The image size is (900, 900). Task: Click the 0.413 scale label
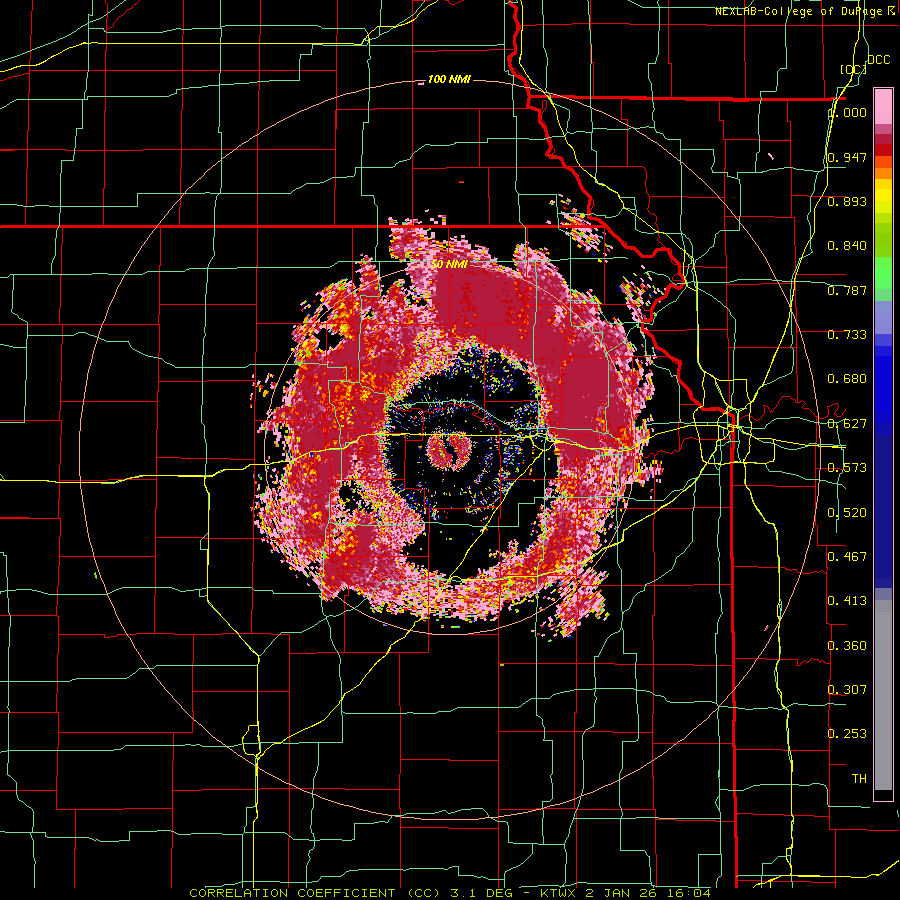tap(847, 601)
